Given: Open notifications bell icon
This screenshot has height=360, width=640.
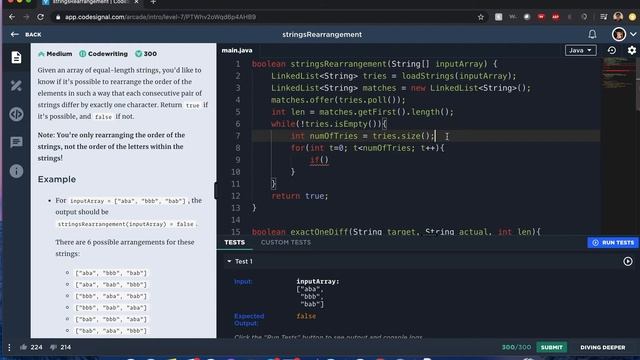Looking at the screenshot, I should click(592, 34).
